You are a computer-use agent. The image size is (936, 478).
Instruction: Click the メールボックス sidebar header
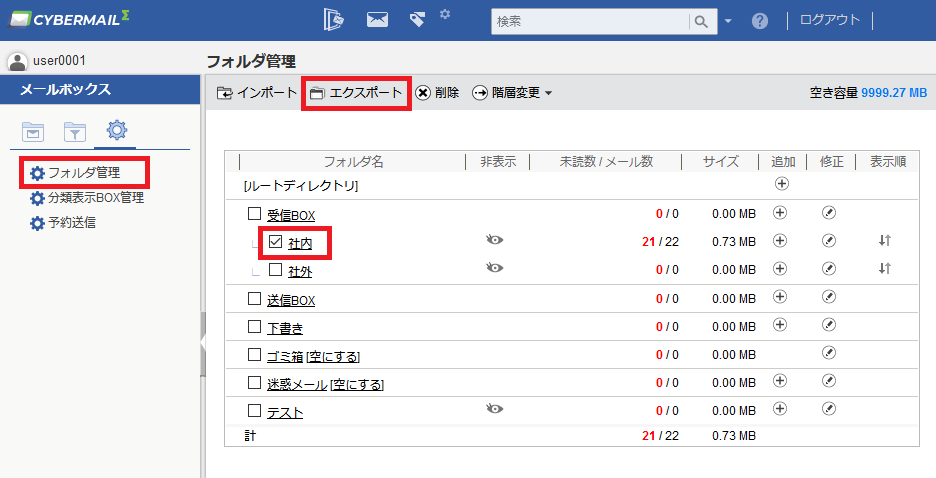tap(100, 90)
